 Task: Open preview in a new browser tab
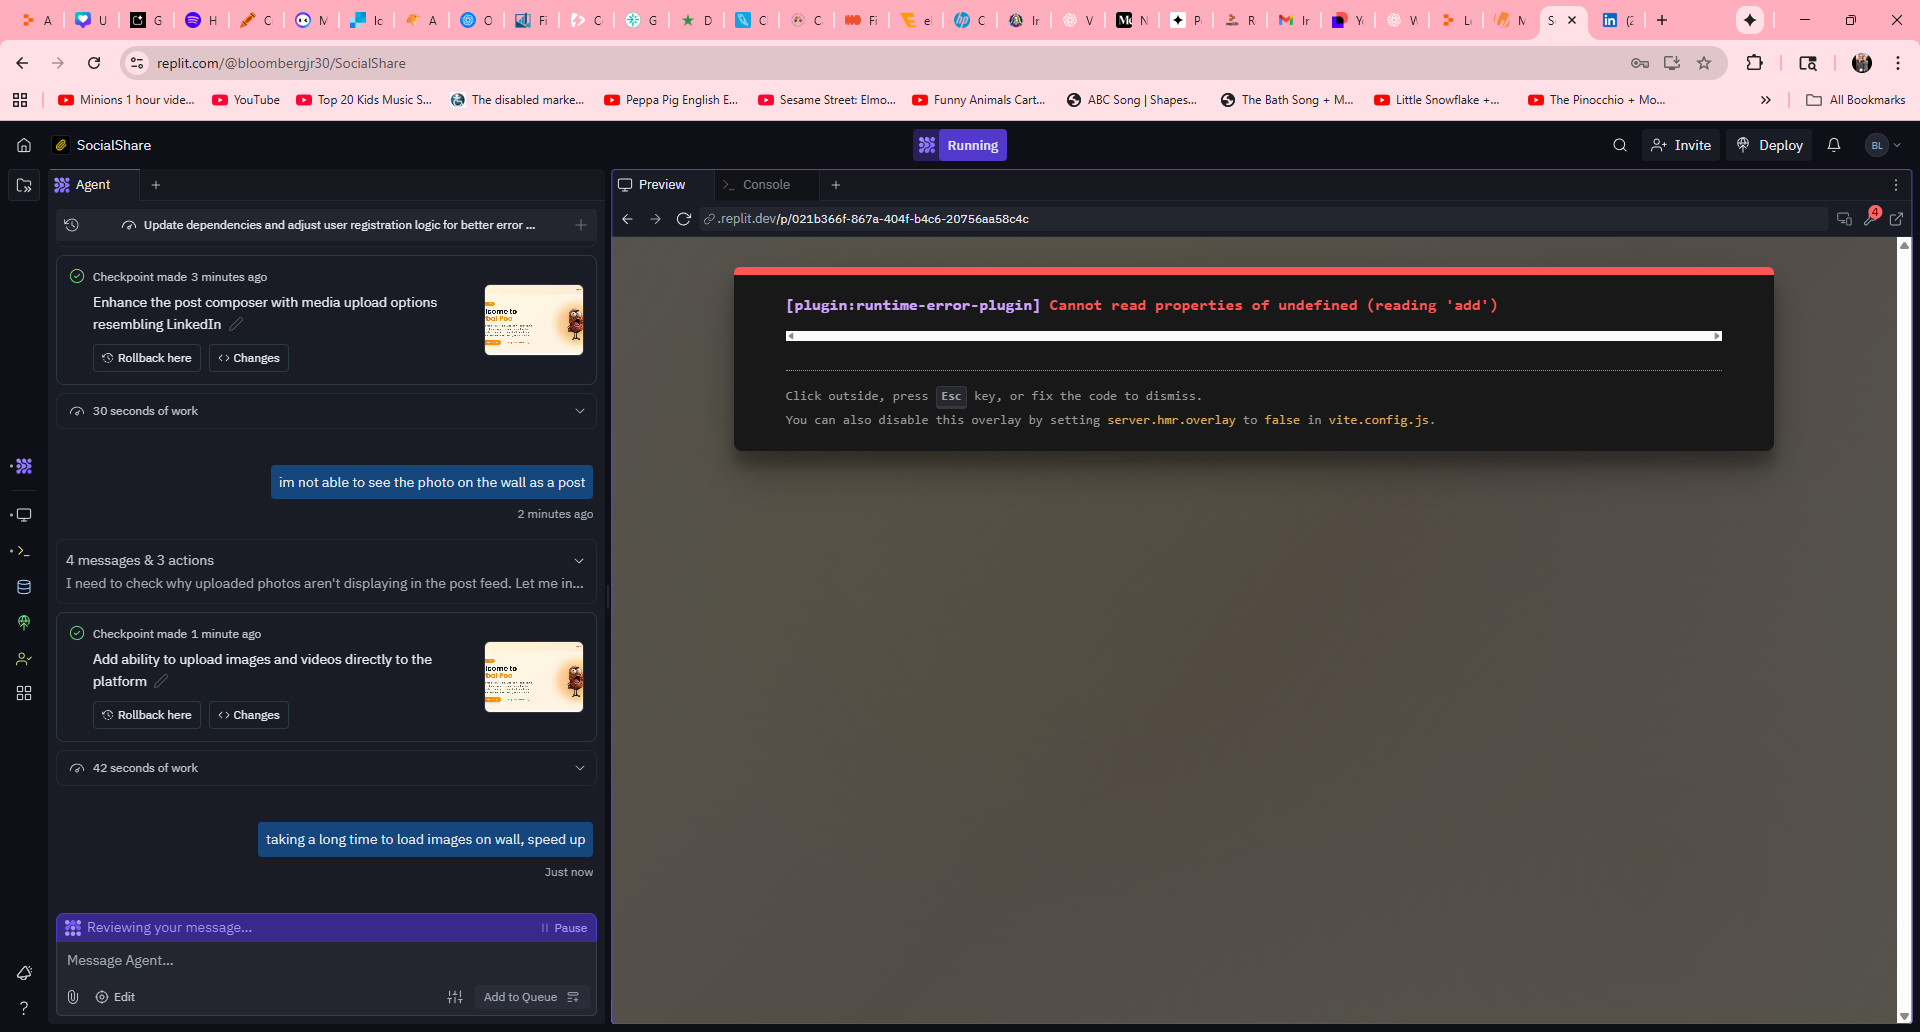pyautogui.click(x=1896, y=219)
